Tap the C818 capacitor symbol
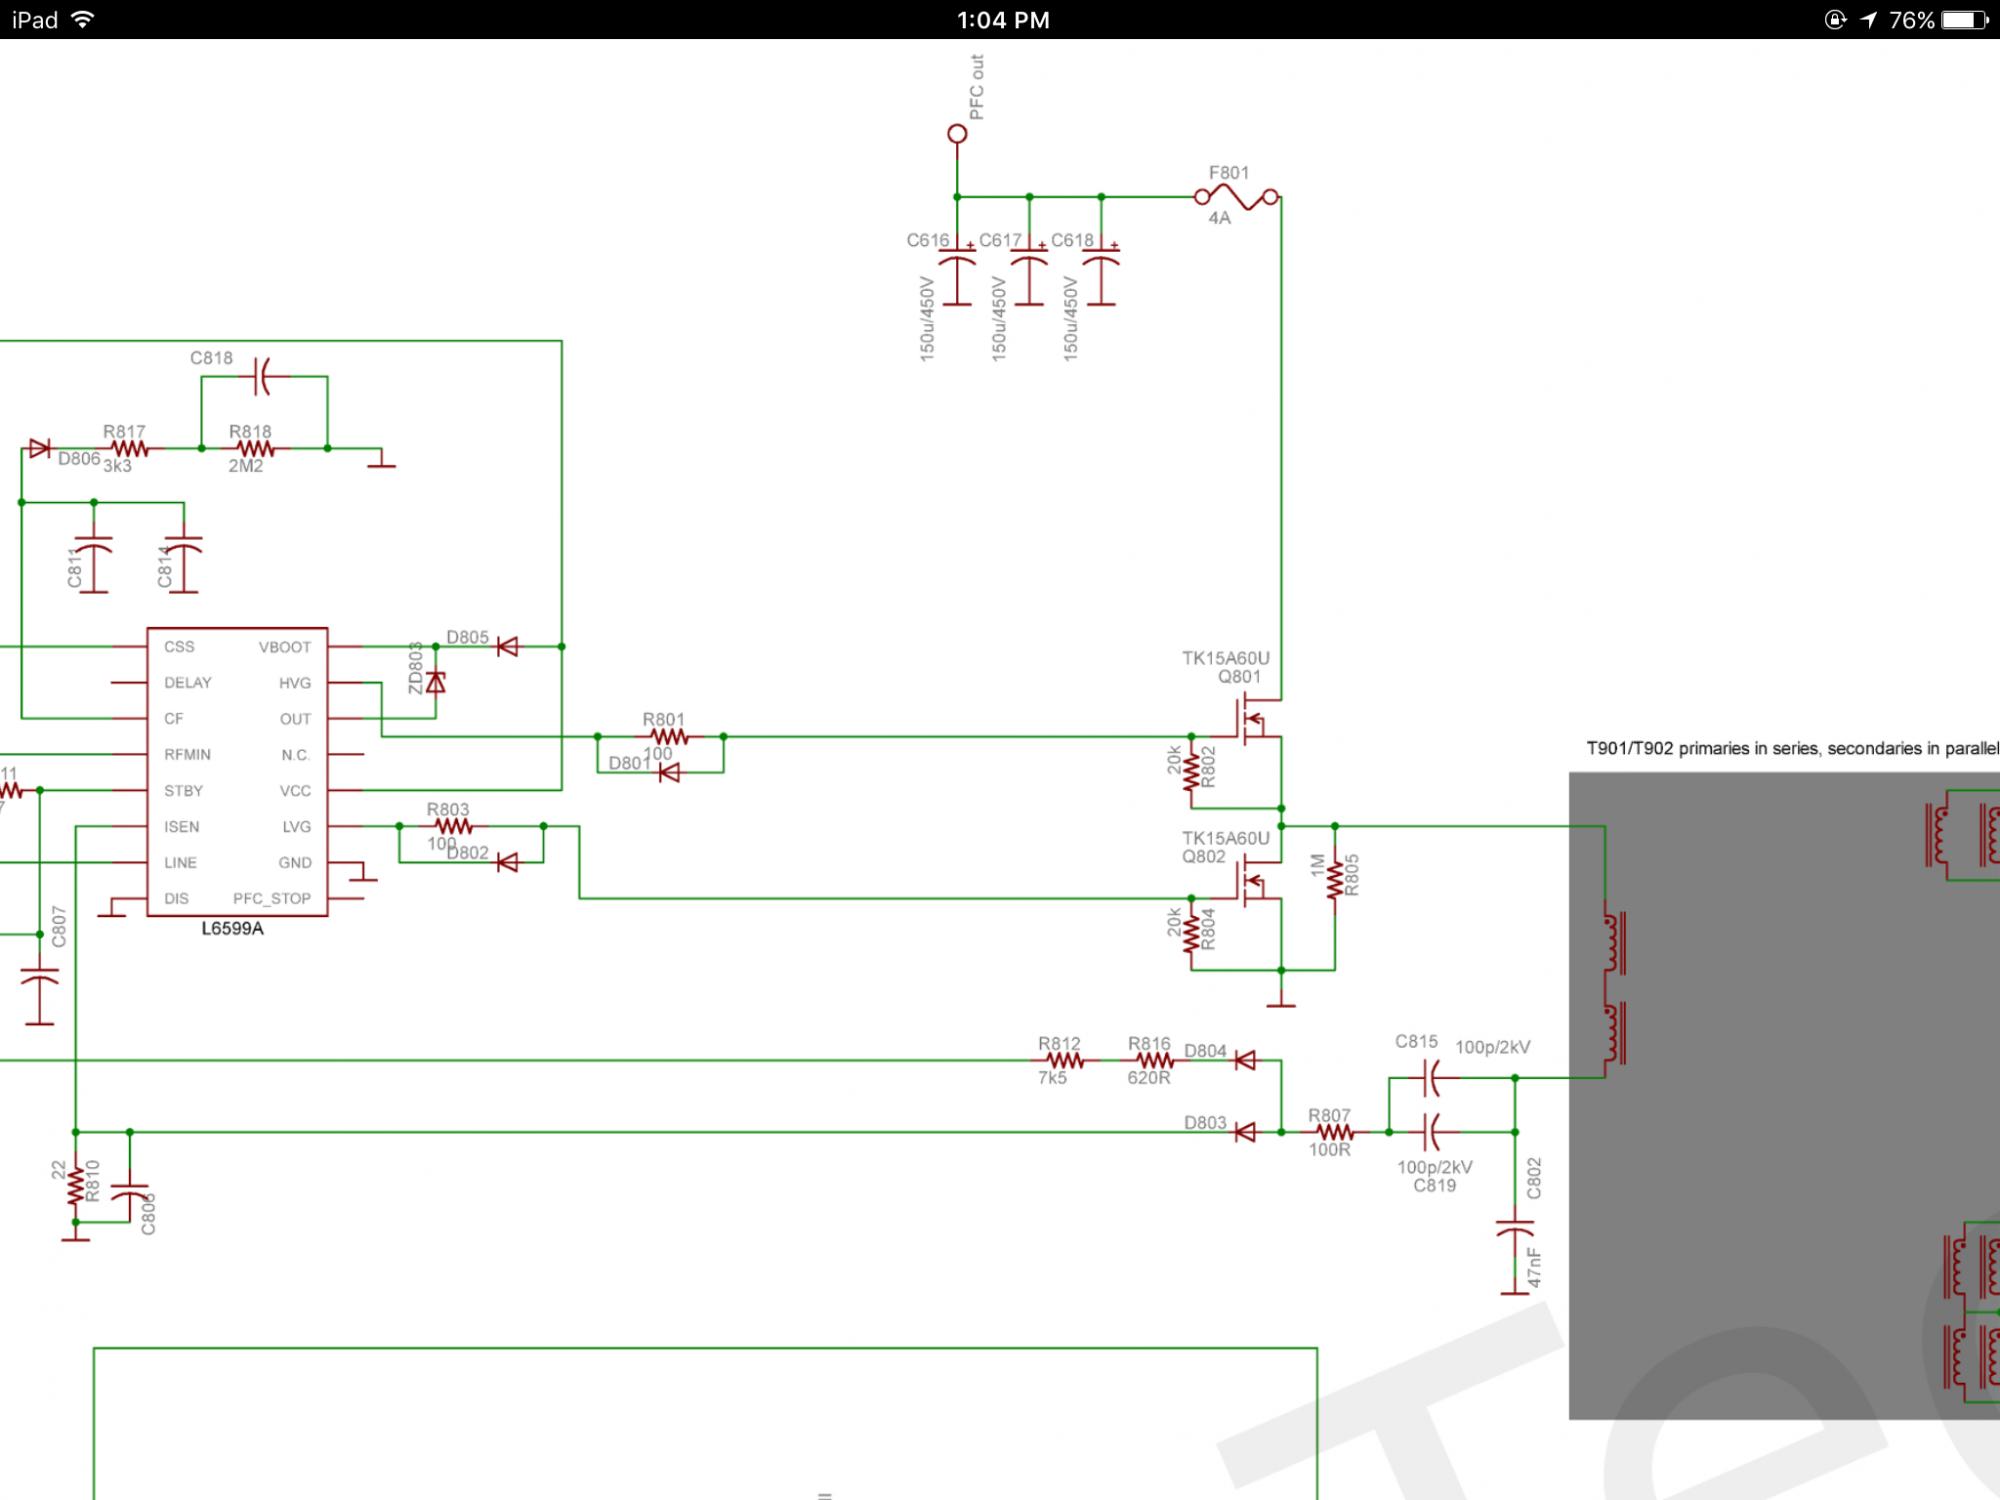2000x1500 pixels. point(262,377)
